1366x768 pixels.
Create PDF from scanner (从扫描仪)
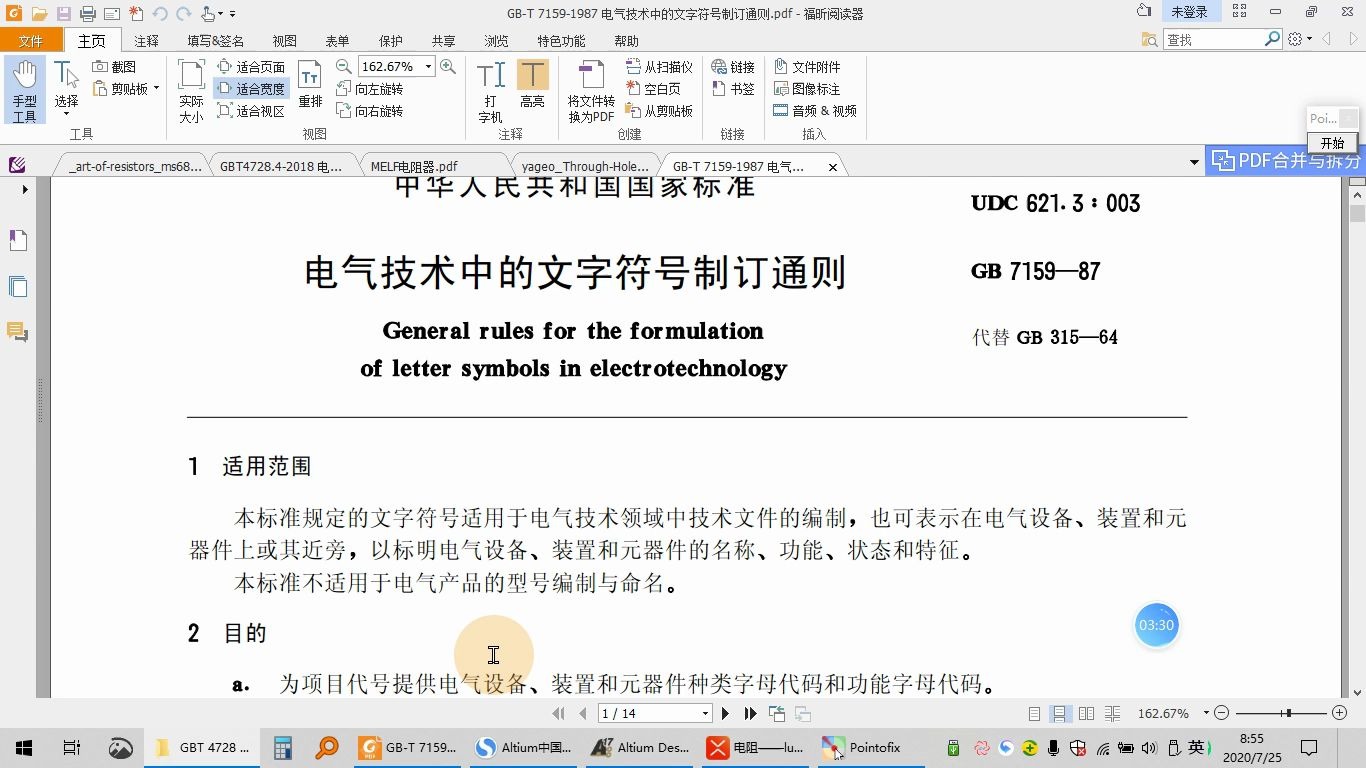pyautogui.click(x=659, y=67)
